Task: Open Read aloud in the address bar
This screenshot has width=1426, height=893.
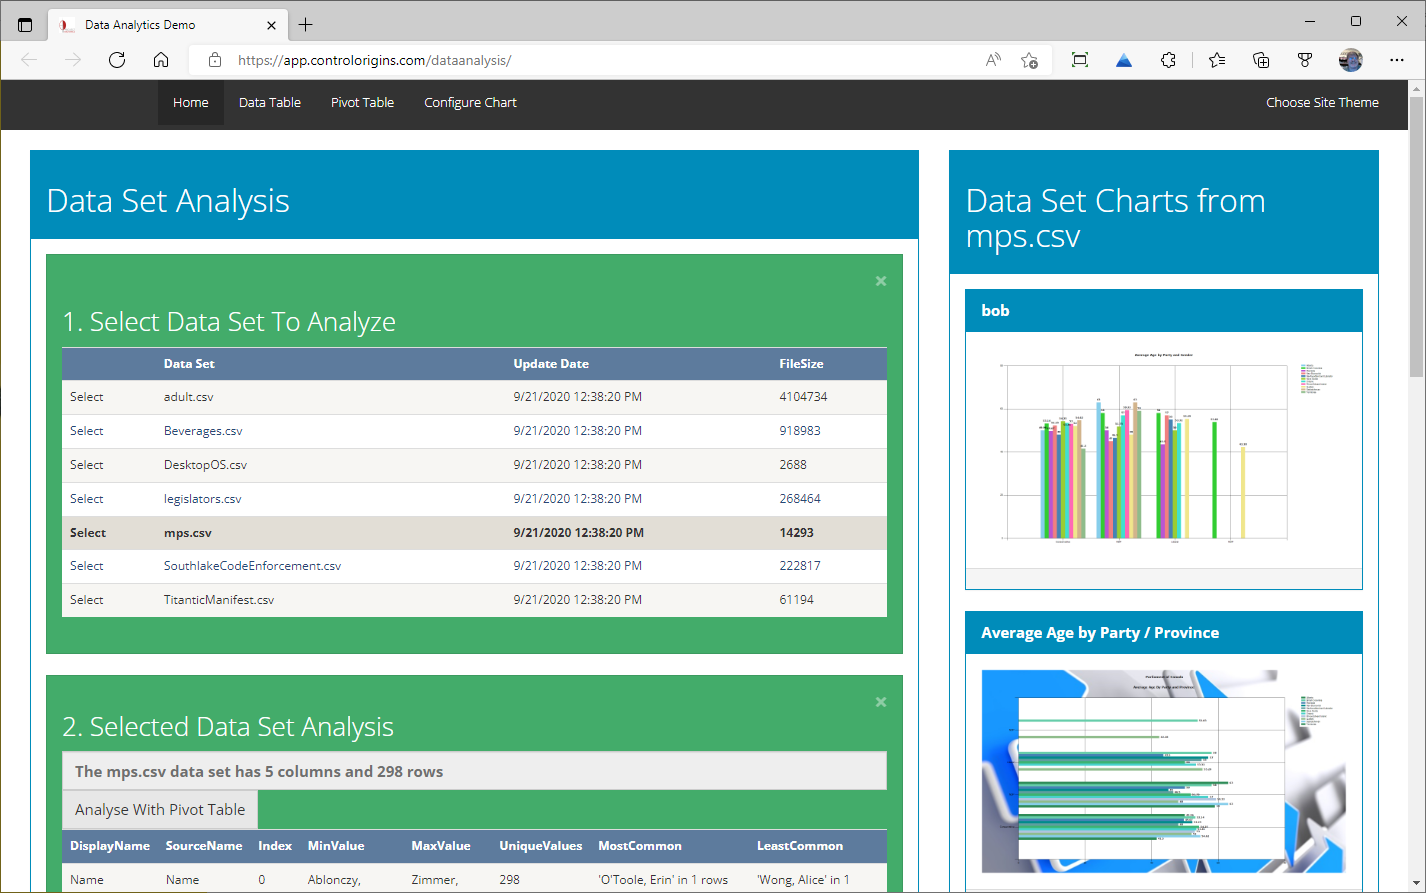Action: 991,60
